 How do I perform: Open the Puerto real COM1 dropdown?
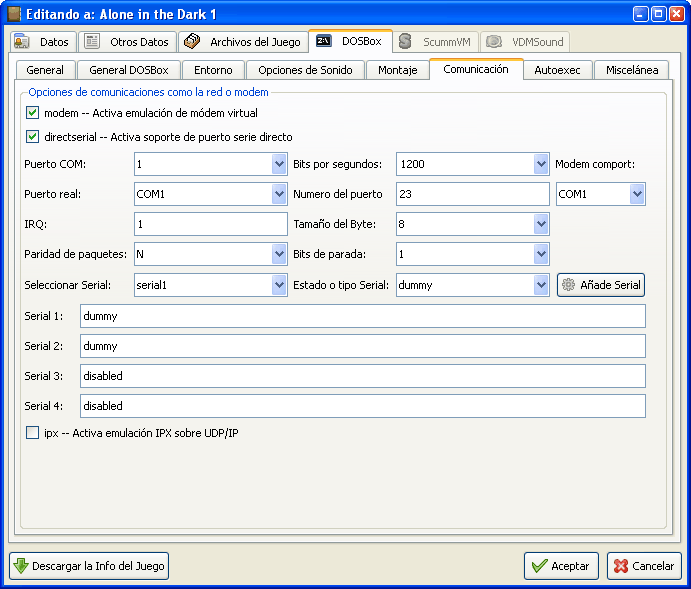279,194
